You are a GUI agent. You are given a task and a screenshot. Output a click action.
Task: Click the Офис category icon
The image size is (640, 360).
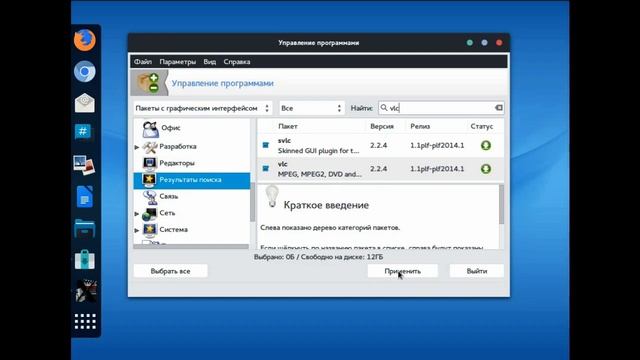coord(150,129)
